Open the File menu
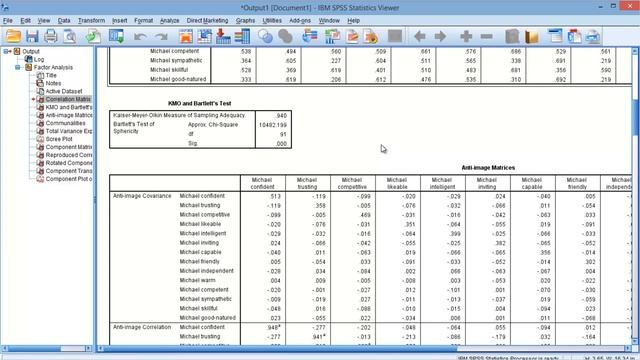This screenshot has width=640, height=360. 7,20
